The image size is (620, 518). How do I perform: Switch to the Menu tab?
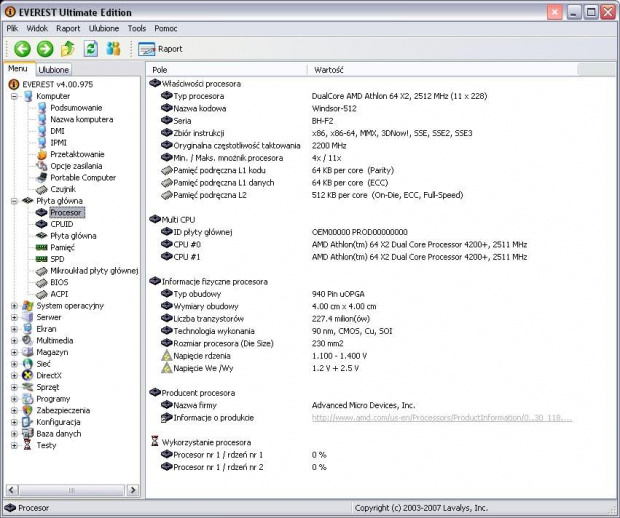(x=18, y=69)
